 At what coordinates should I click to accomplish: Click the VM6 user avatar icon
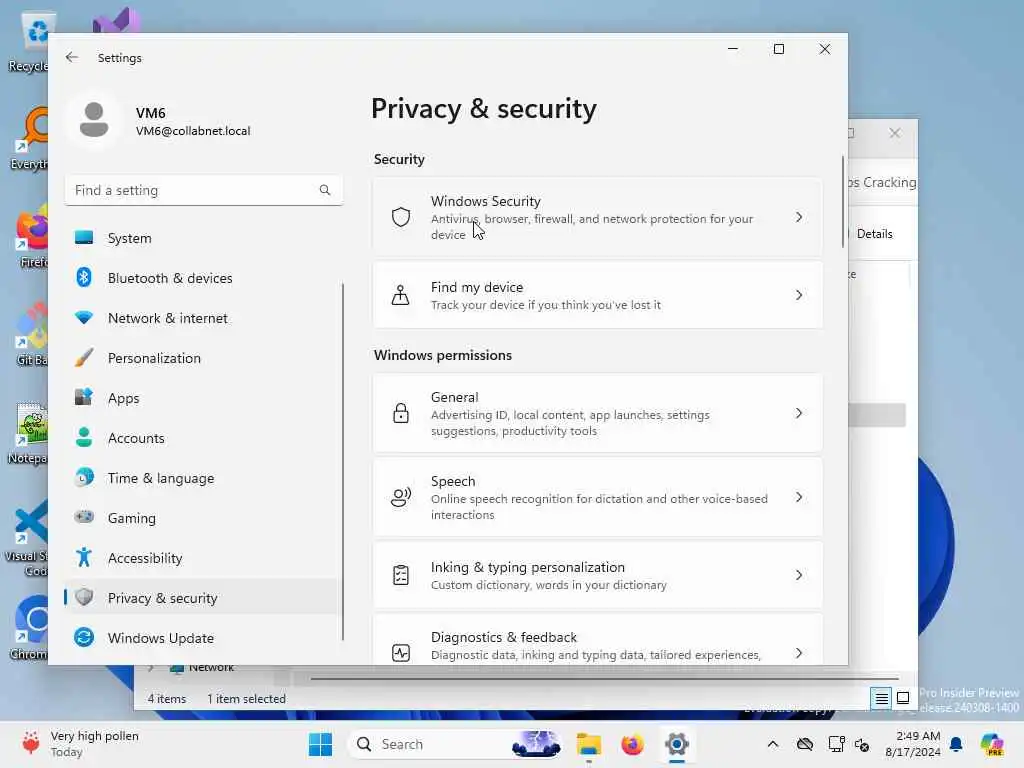click(x=94, y=120)
